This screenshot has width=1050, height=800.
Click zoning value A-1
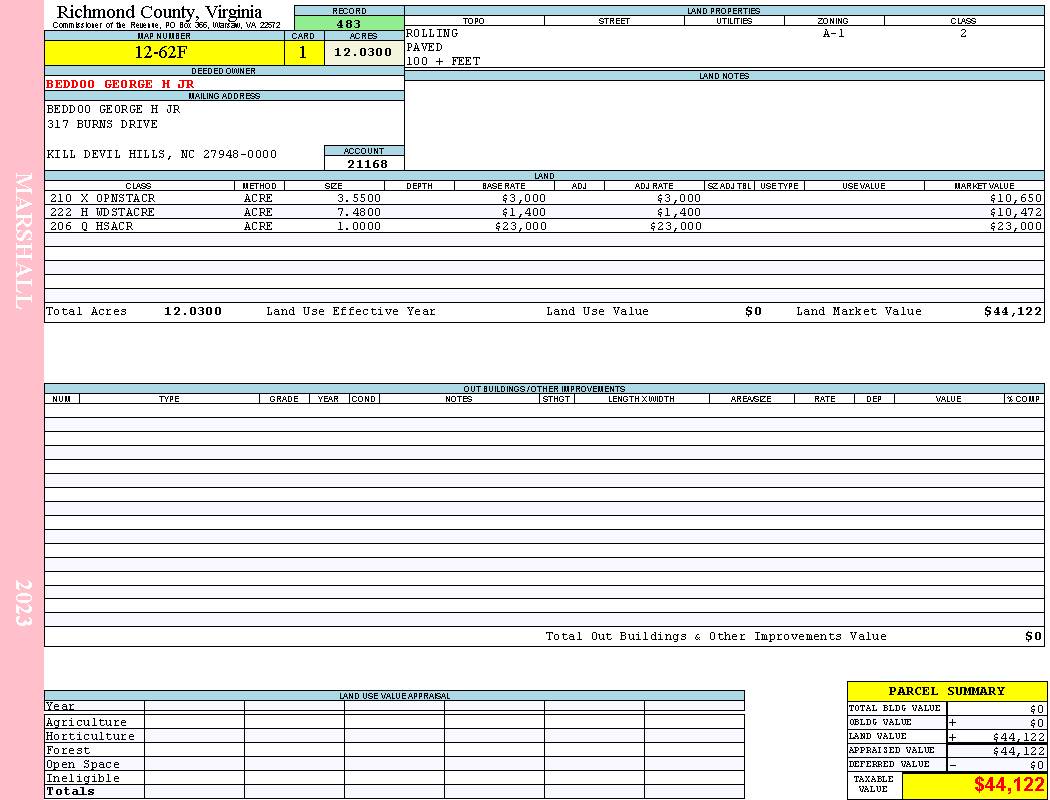coord(834,33)
